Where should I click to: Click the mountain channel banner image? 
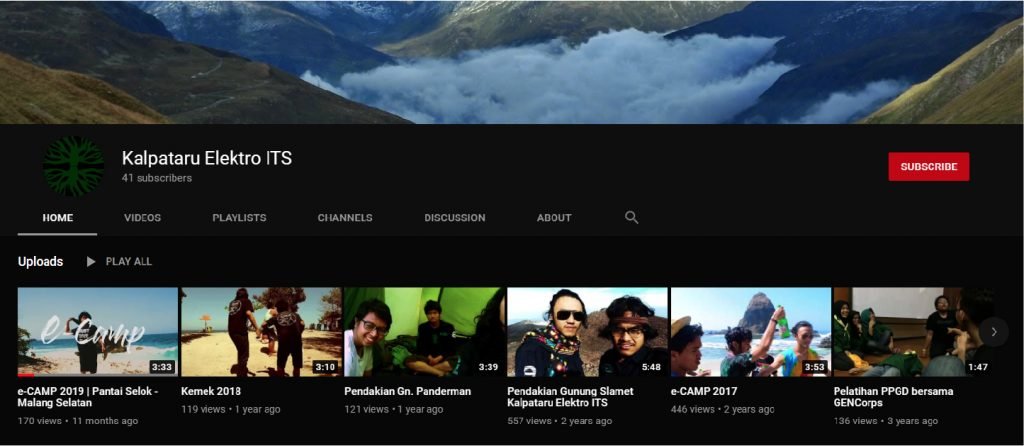click(512, 60)
